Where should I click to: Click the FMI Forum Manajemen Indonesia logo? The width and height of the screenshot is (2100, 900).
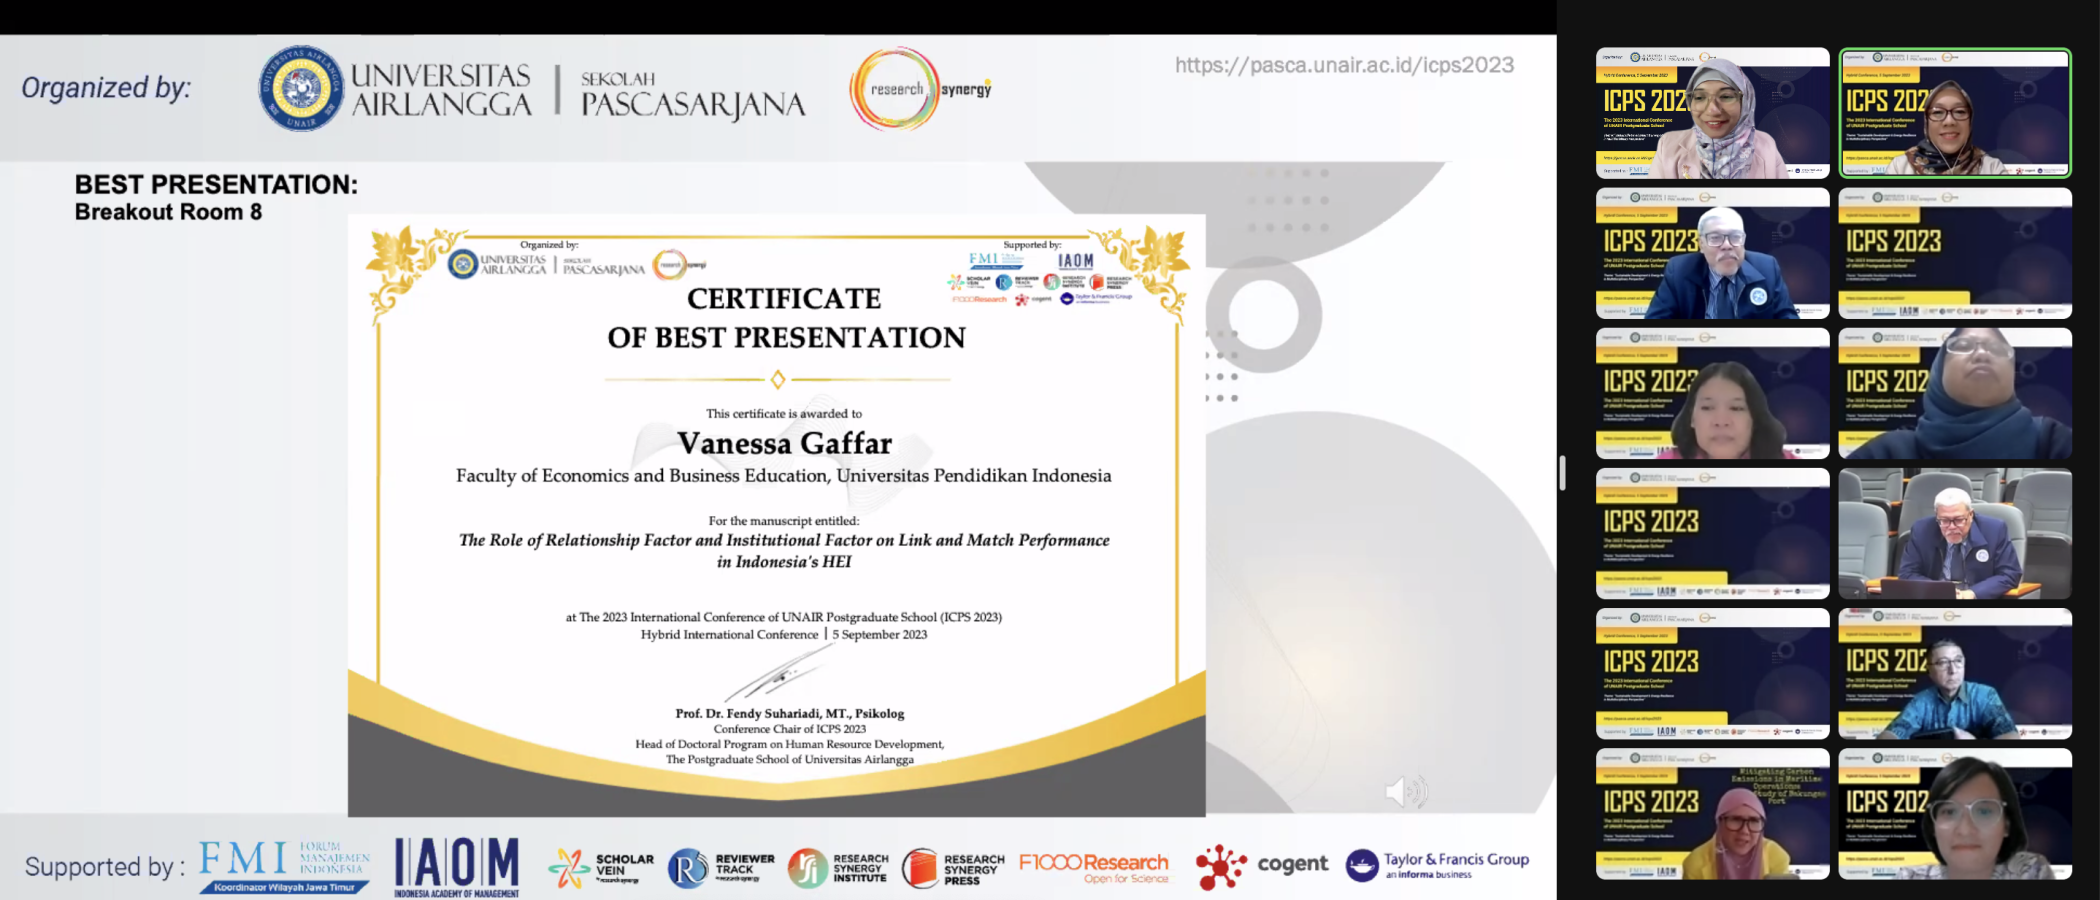pos(284,866)
